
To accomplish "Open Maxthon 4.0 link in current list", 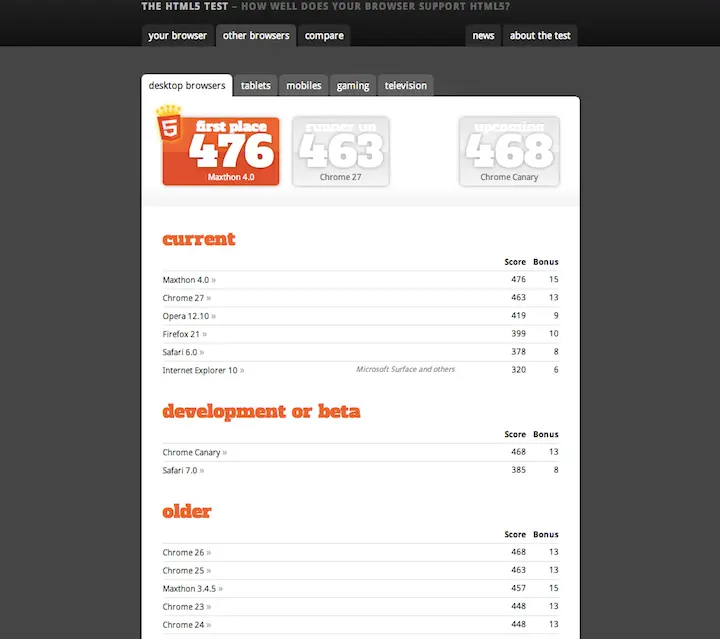I will coord(189,280).
